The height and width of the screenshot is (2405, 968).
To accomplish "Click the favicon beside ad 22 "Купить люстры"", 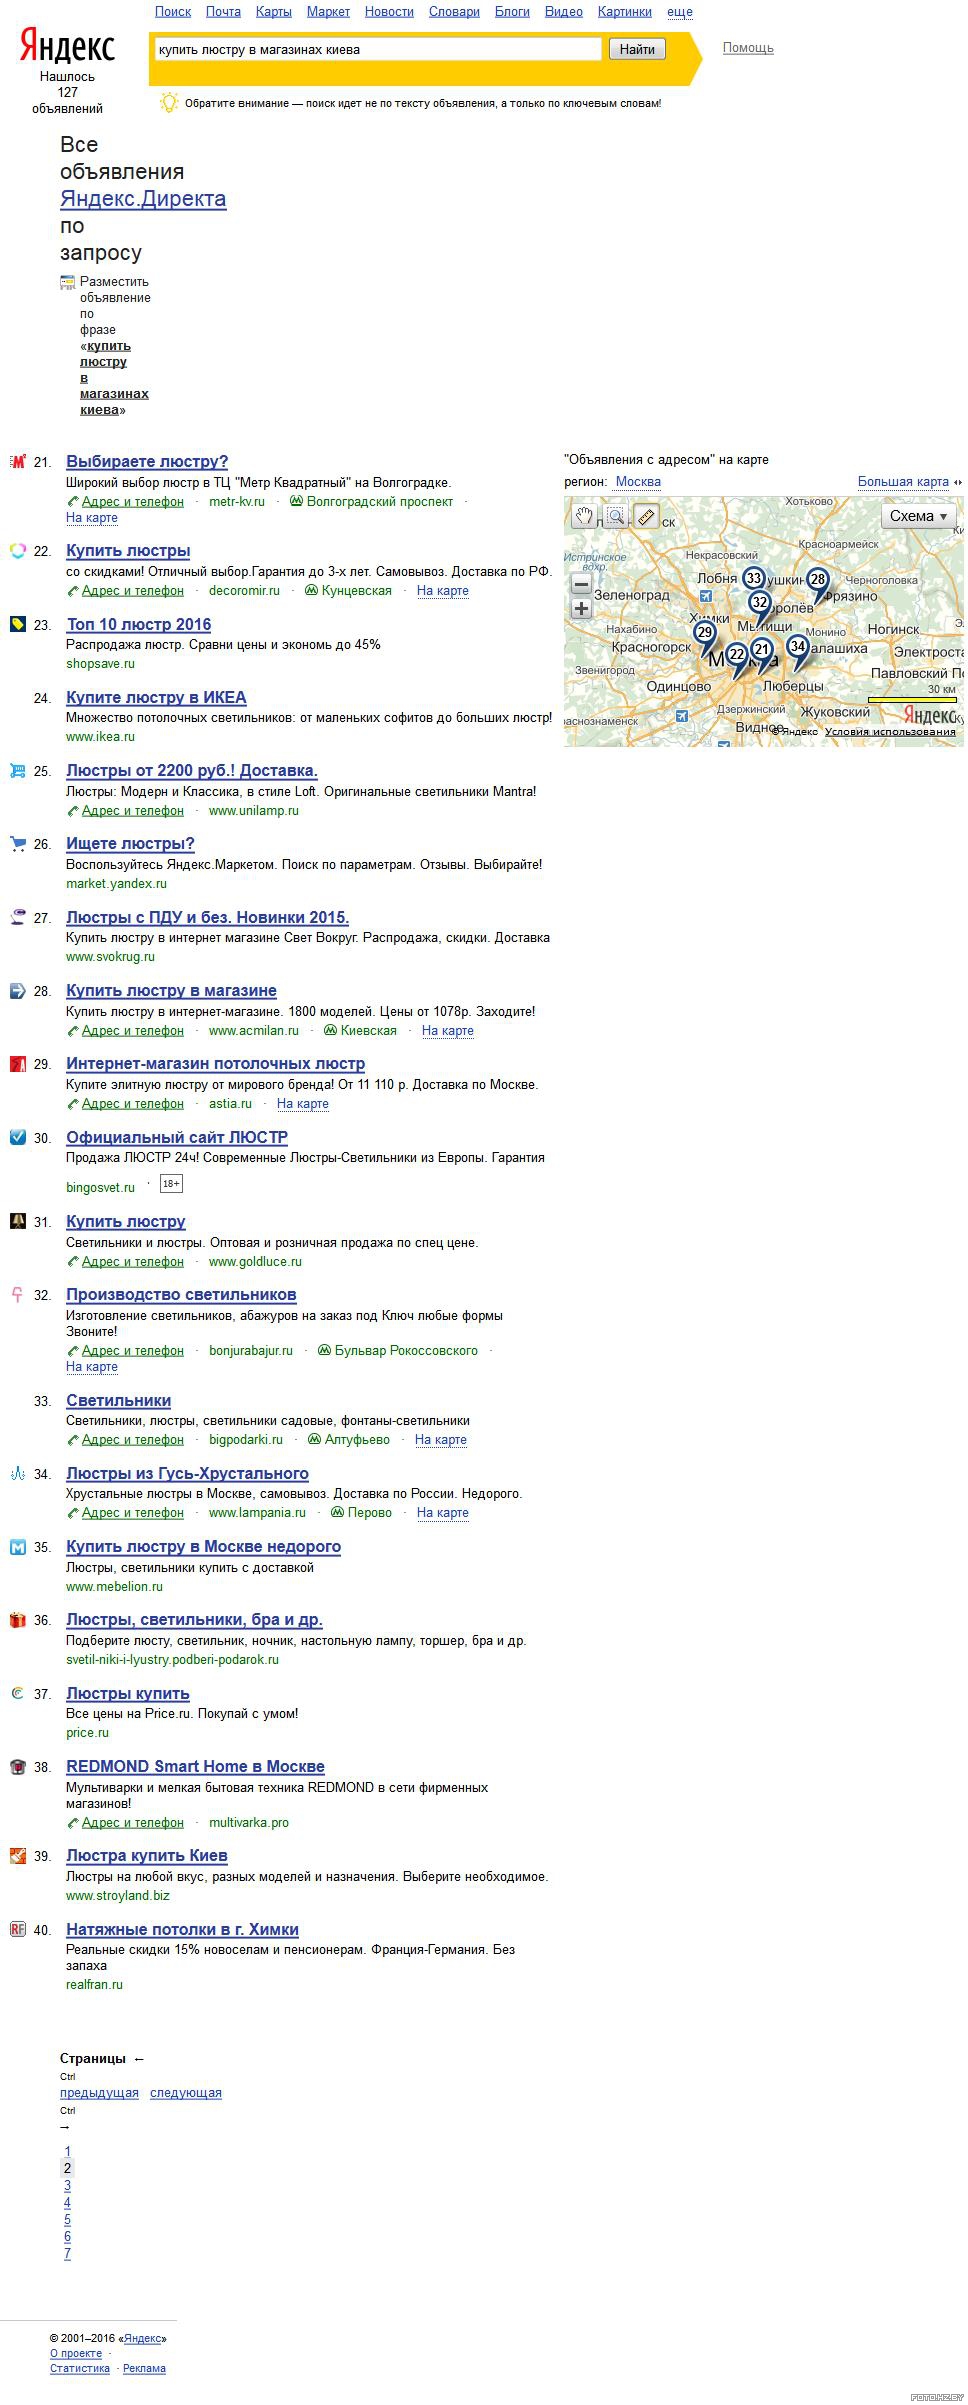I will click(x=18, y=550).
